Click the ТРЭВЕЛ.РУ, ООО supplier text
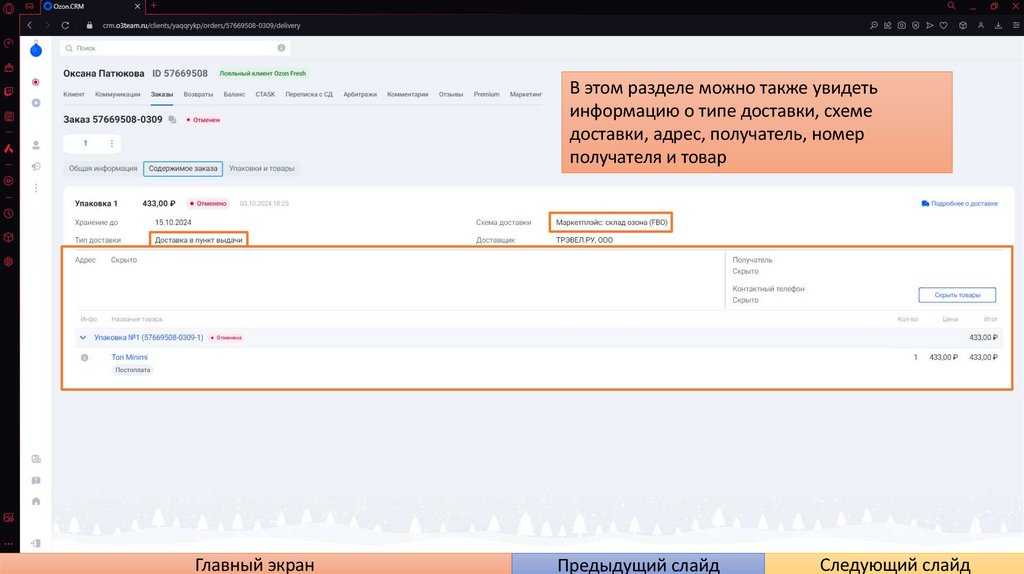 click(584, 240)
